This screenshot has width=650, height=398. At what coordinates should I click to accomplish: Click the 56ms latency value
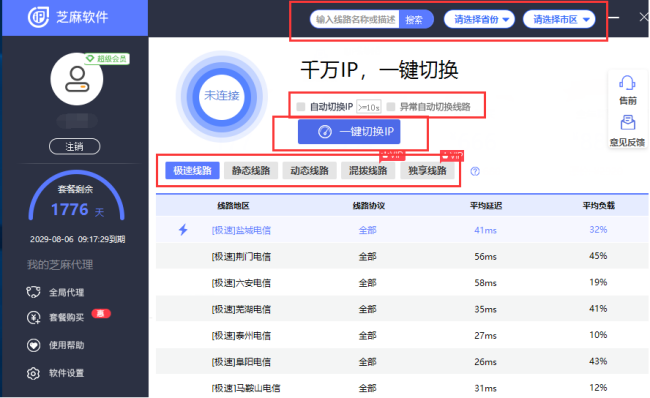pyautogui.click(x=485, y=257)
